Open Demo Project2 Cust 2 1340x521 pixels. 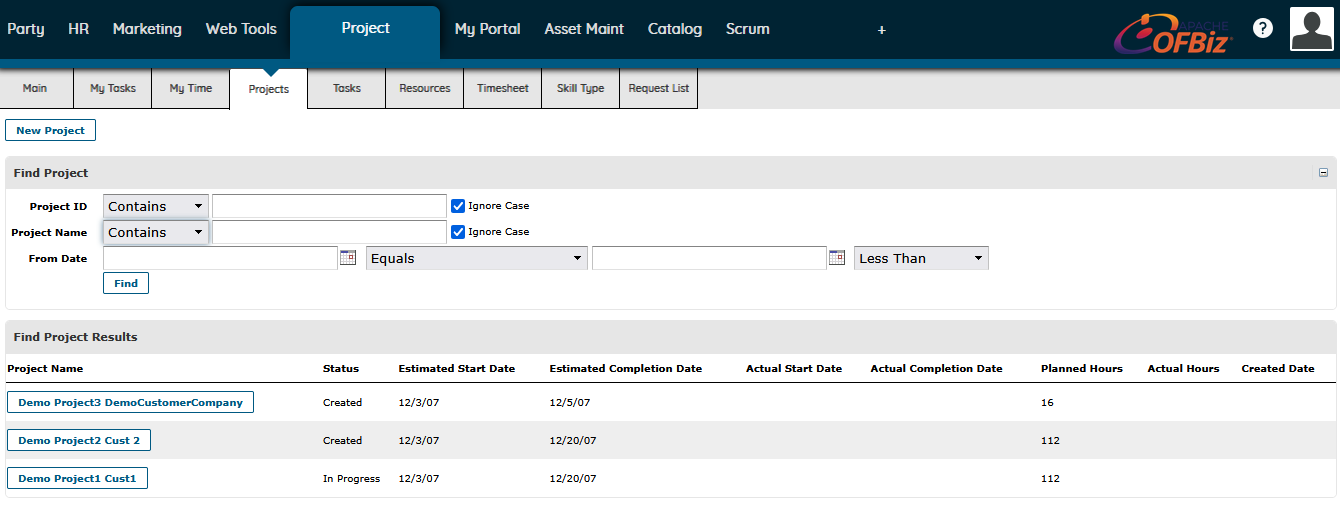point(79,440)
